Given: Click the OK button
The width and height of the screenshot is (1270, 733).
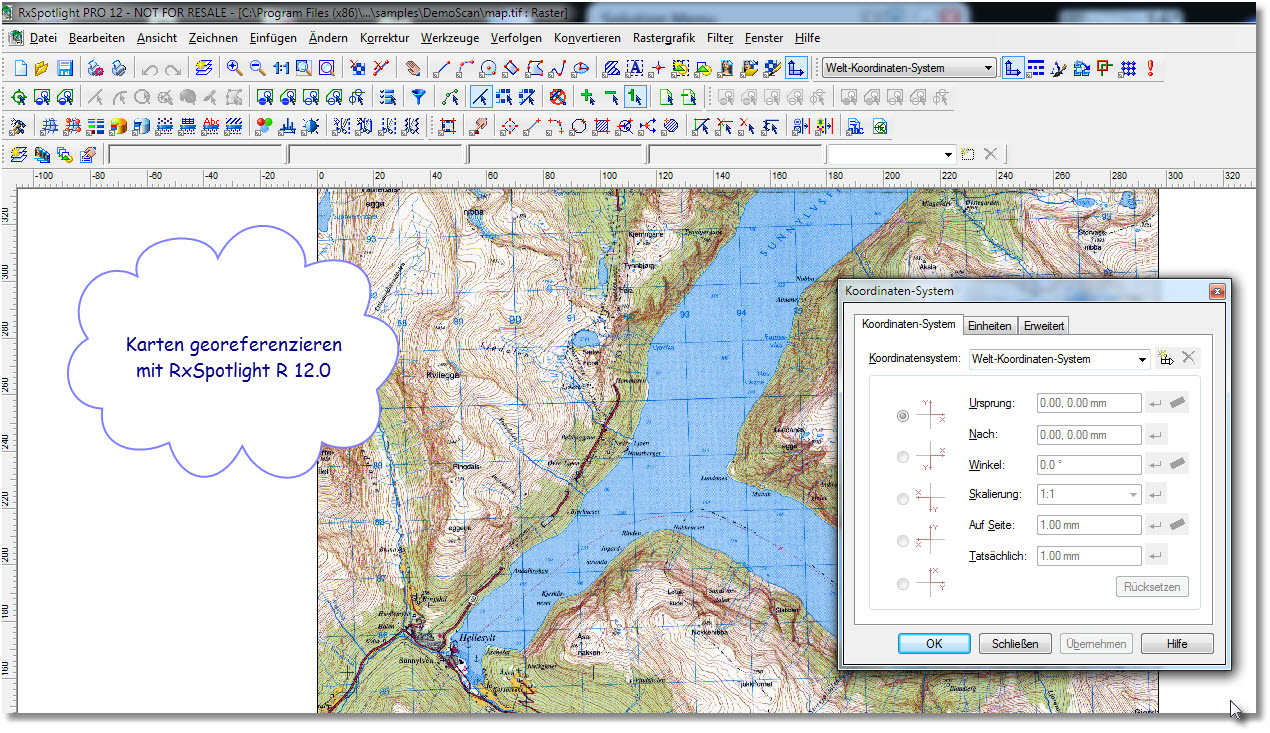Looking at the screenshot, I should point(933,643).
